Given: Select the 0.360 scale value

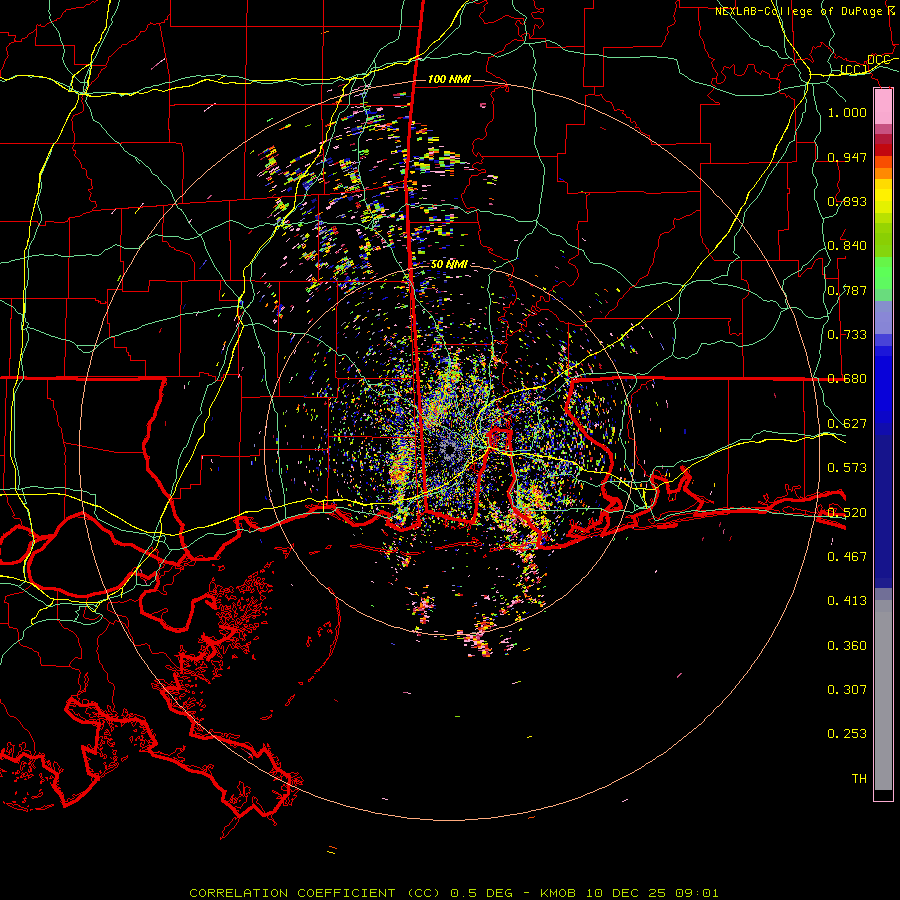Looking at the screenshot, I should click(x=847, y=646).
